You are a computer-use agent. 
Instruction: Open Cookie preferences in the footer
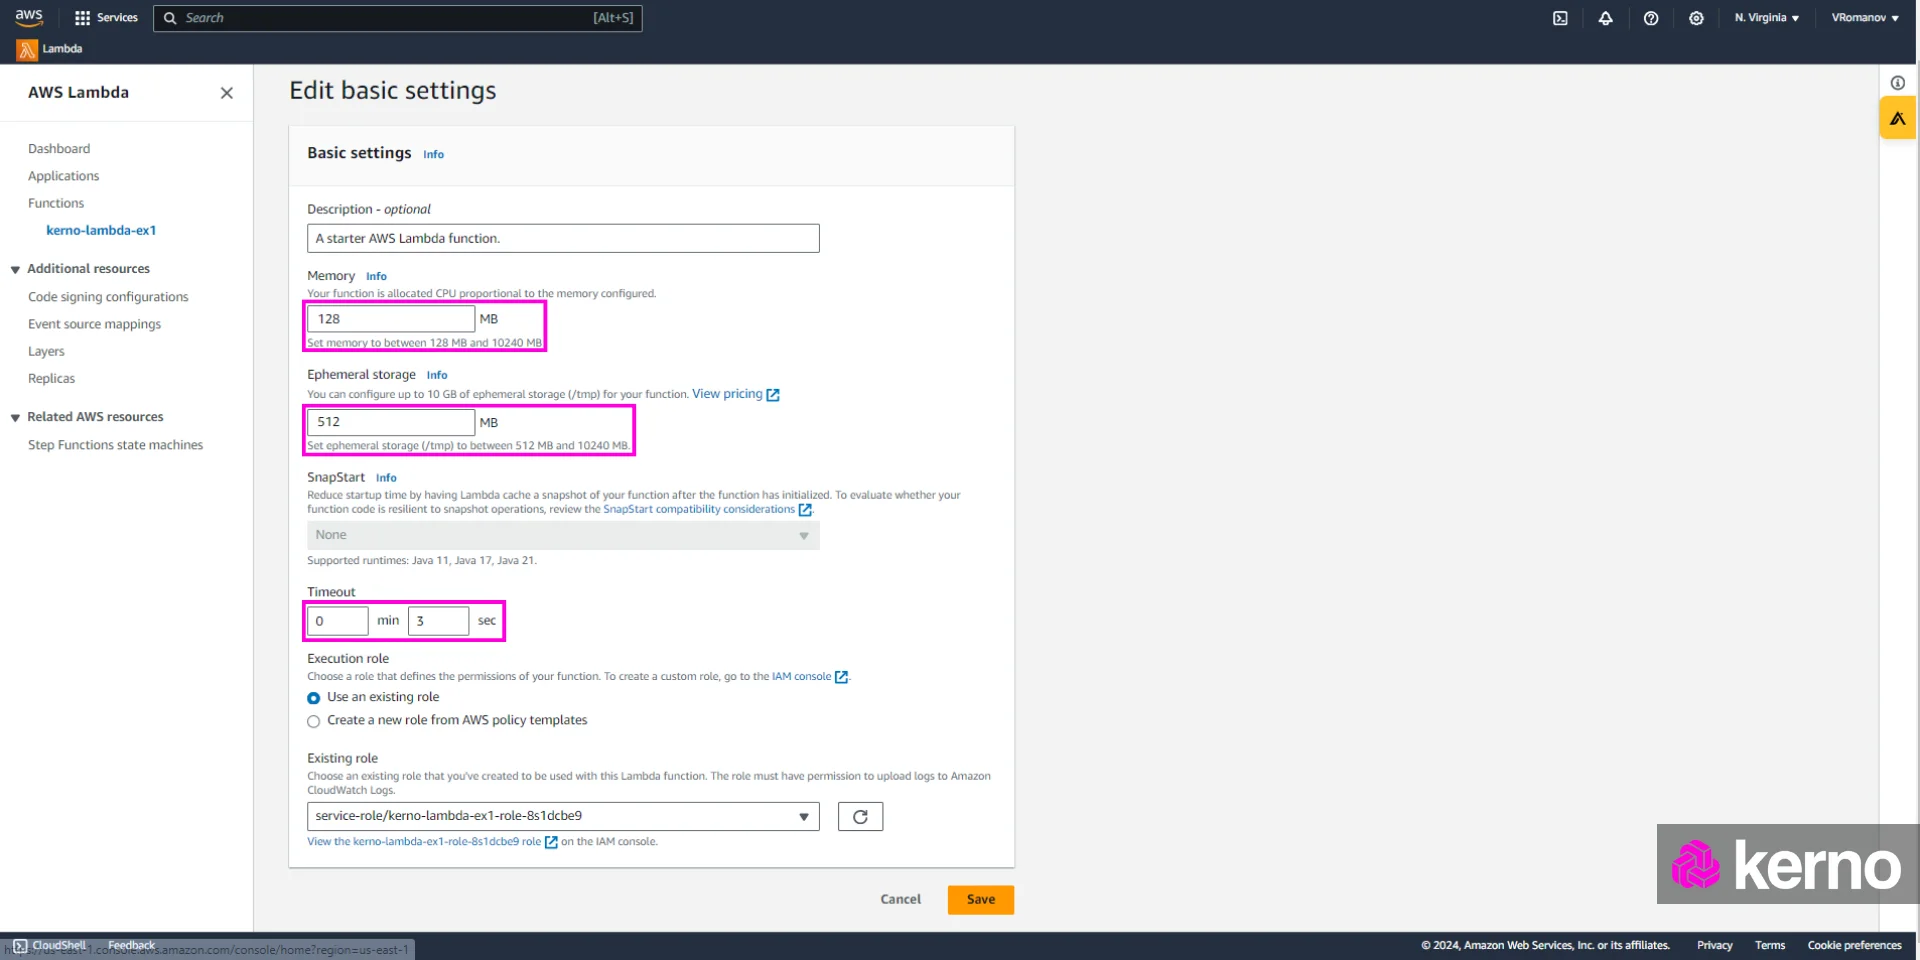coord(1854,946)
